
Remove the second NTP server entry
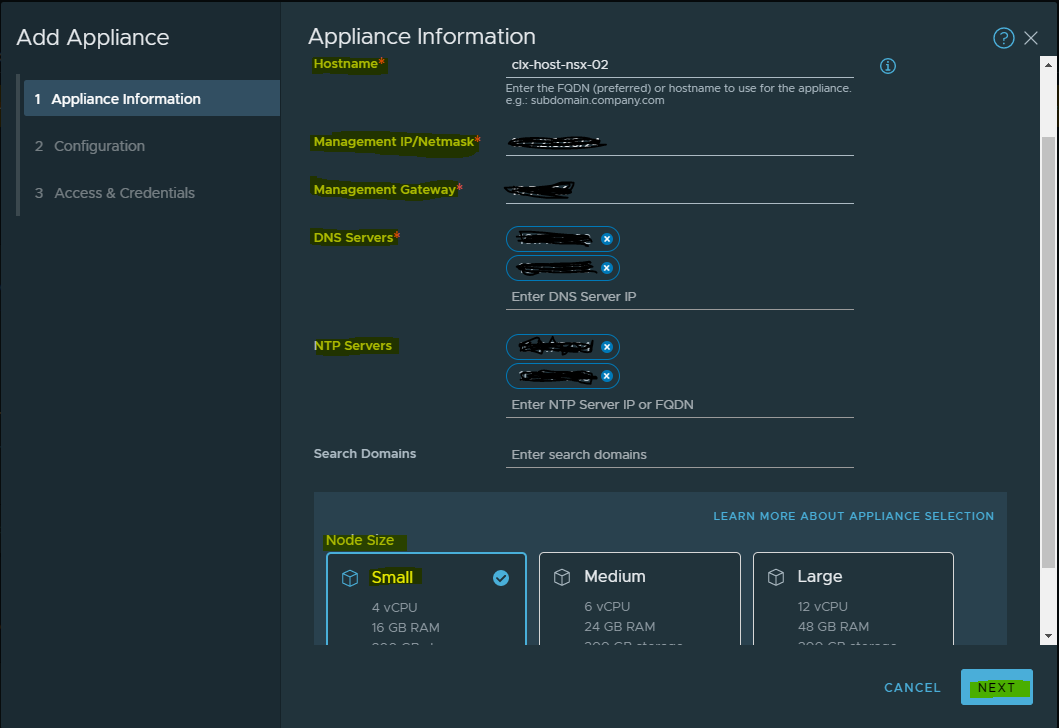(606, 376)
